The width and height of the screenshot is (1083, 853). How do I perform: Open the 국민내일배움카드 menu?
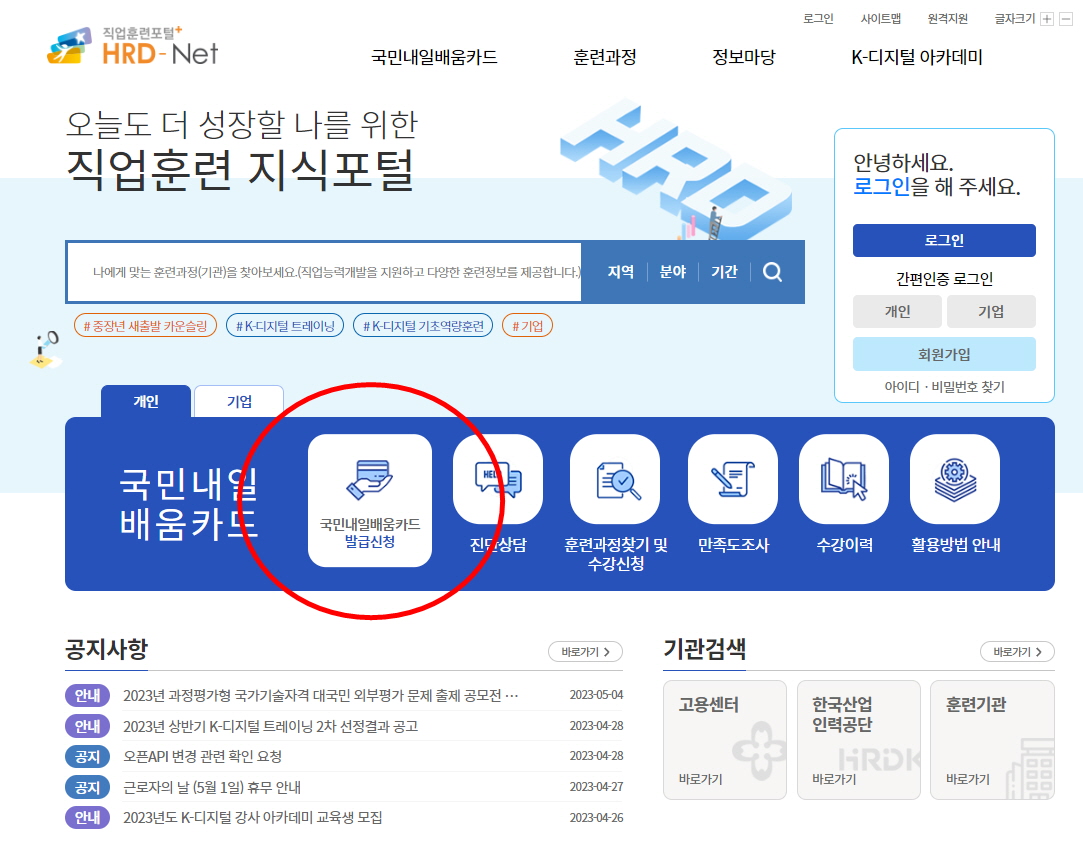434,57
